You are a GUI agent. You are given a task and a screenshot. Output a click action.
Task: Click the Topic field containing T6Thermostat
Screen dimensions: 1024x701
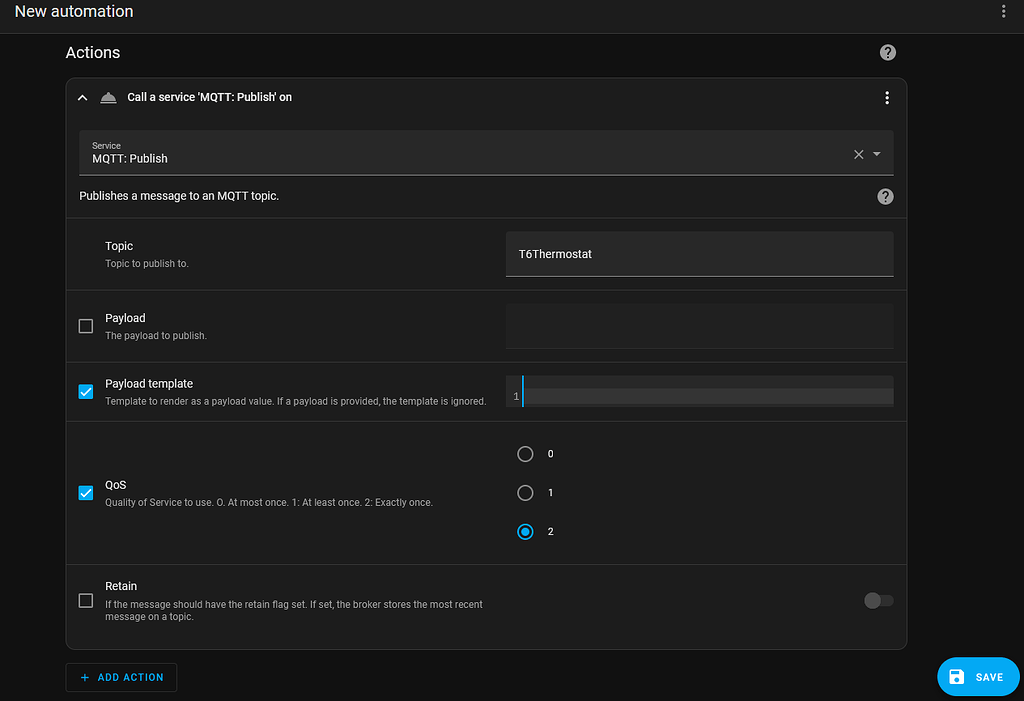[699, 254]
